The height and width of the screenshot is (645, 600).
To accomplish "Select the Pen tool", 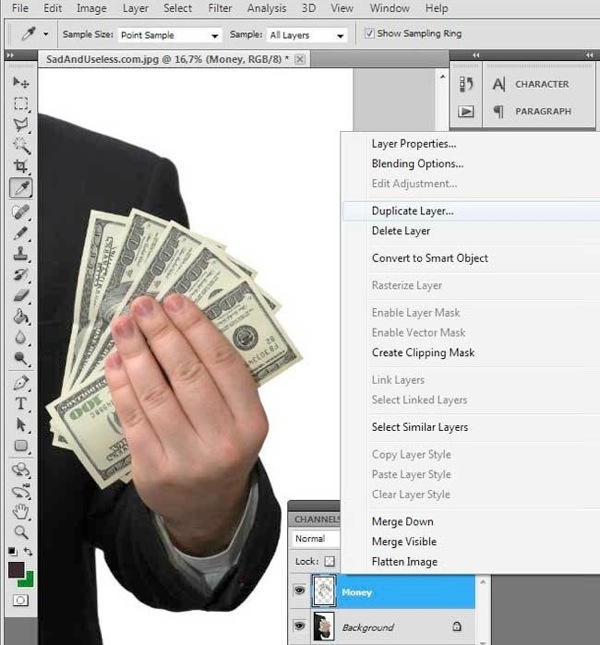I will [x=21, y=382].
